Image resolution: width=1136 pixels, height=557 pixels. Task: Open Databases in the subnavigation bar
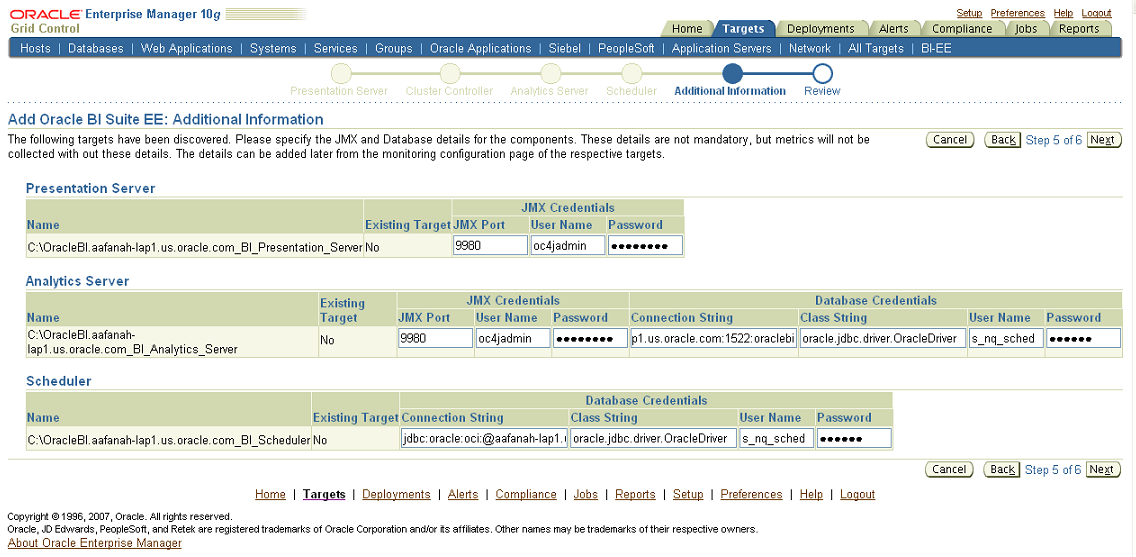[96, 49]
